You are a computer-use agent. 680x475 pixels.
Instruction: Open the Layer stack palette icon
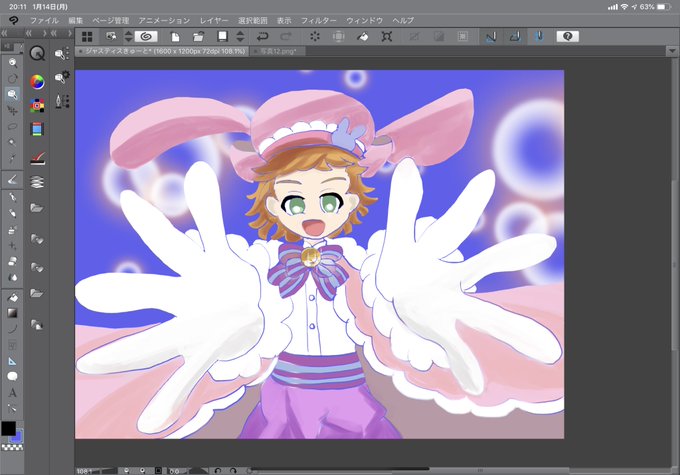37,182
